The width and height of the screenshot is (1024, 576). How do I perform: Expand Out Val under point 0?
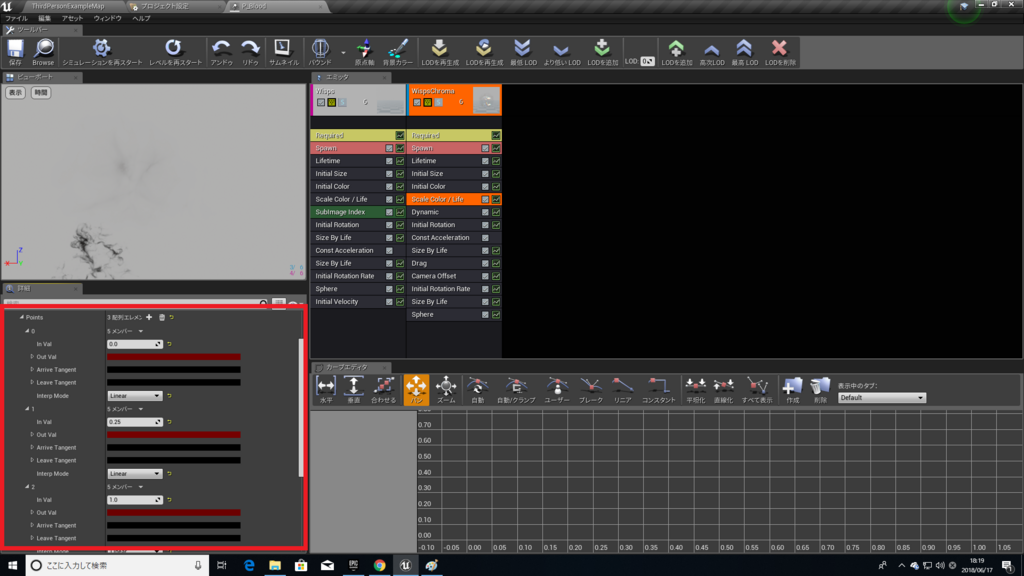tap(32, 357)
